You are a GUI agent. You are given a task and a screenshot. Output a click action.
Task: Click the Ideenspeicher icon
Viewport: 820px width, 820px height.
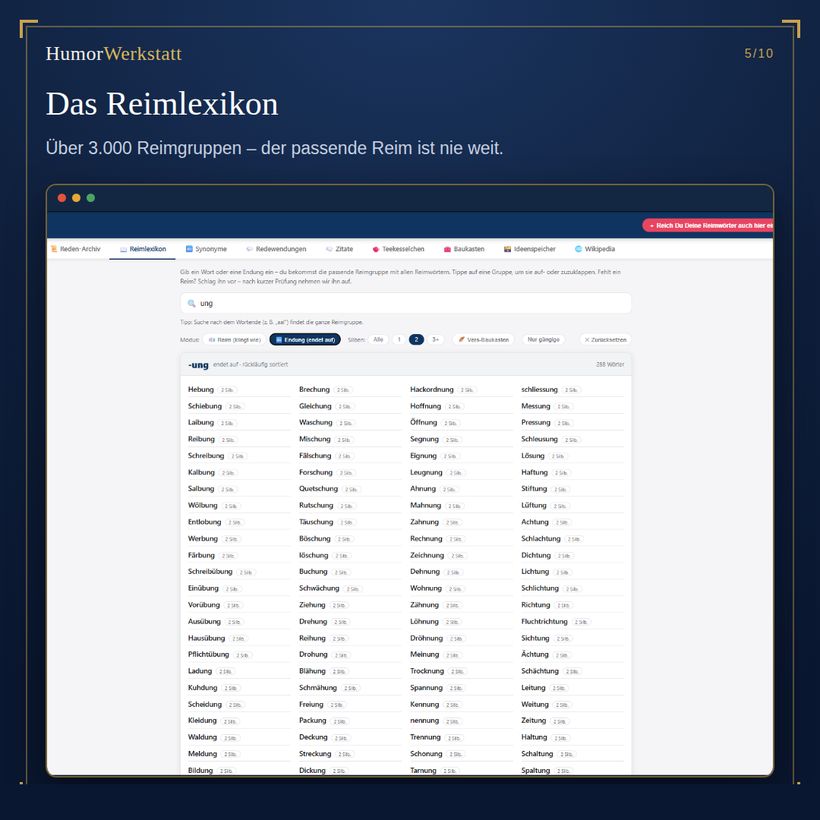(x=507, y=249)
